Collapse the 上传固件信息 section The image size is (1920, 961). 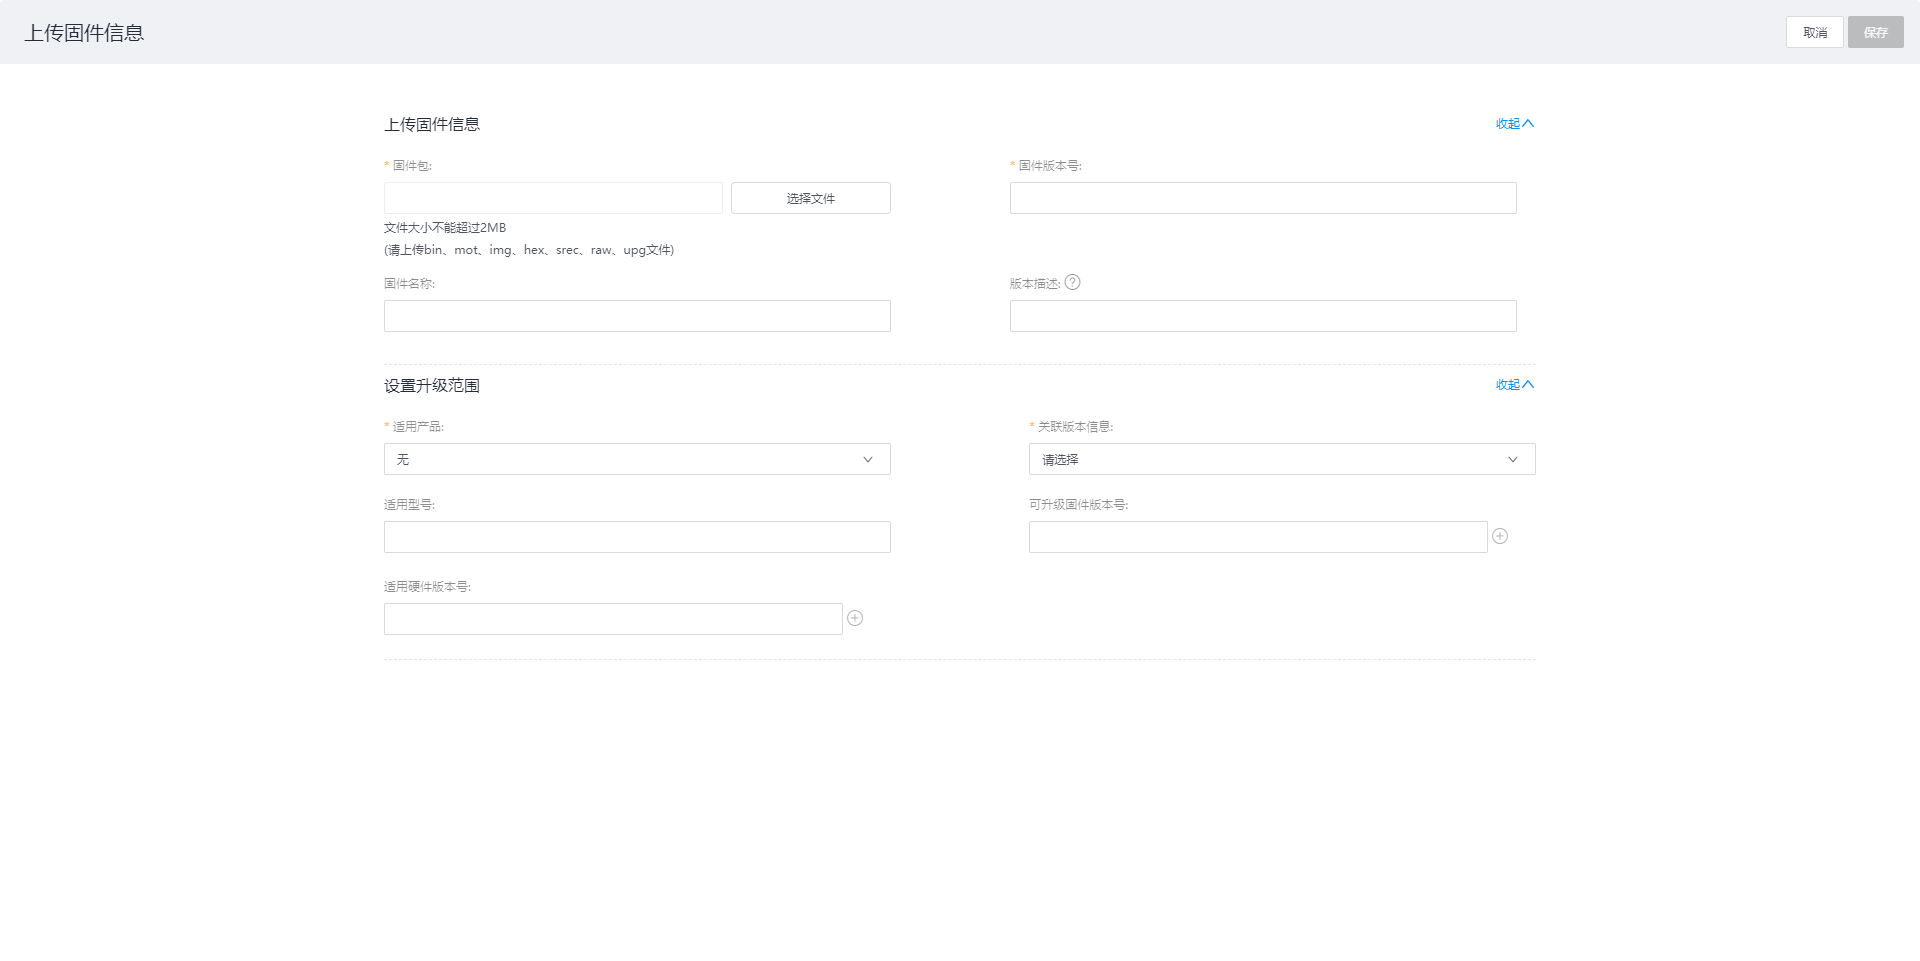point(1514,124)
